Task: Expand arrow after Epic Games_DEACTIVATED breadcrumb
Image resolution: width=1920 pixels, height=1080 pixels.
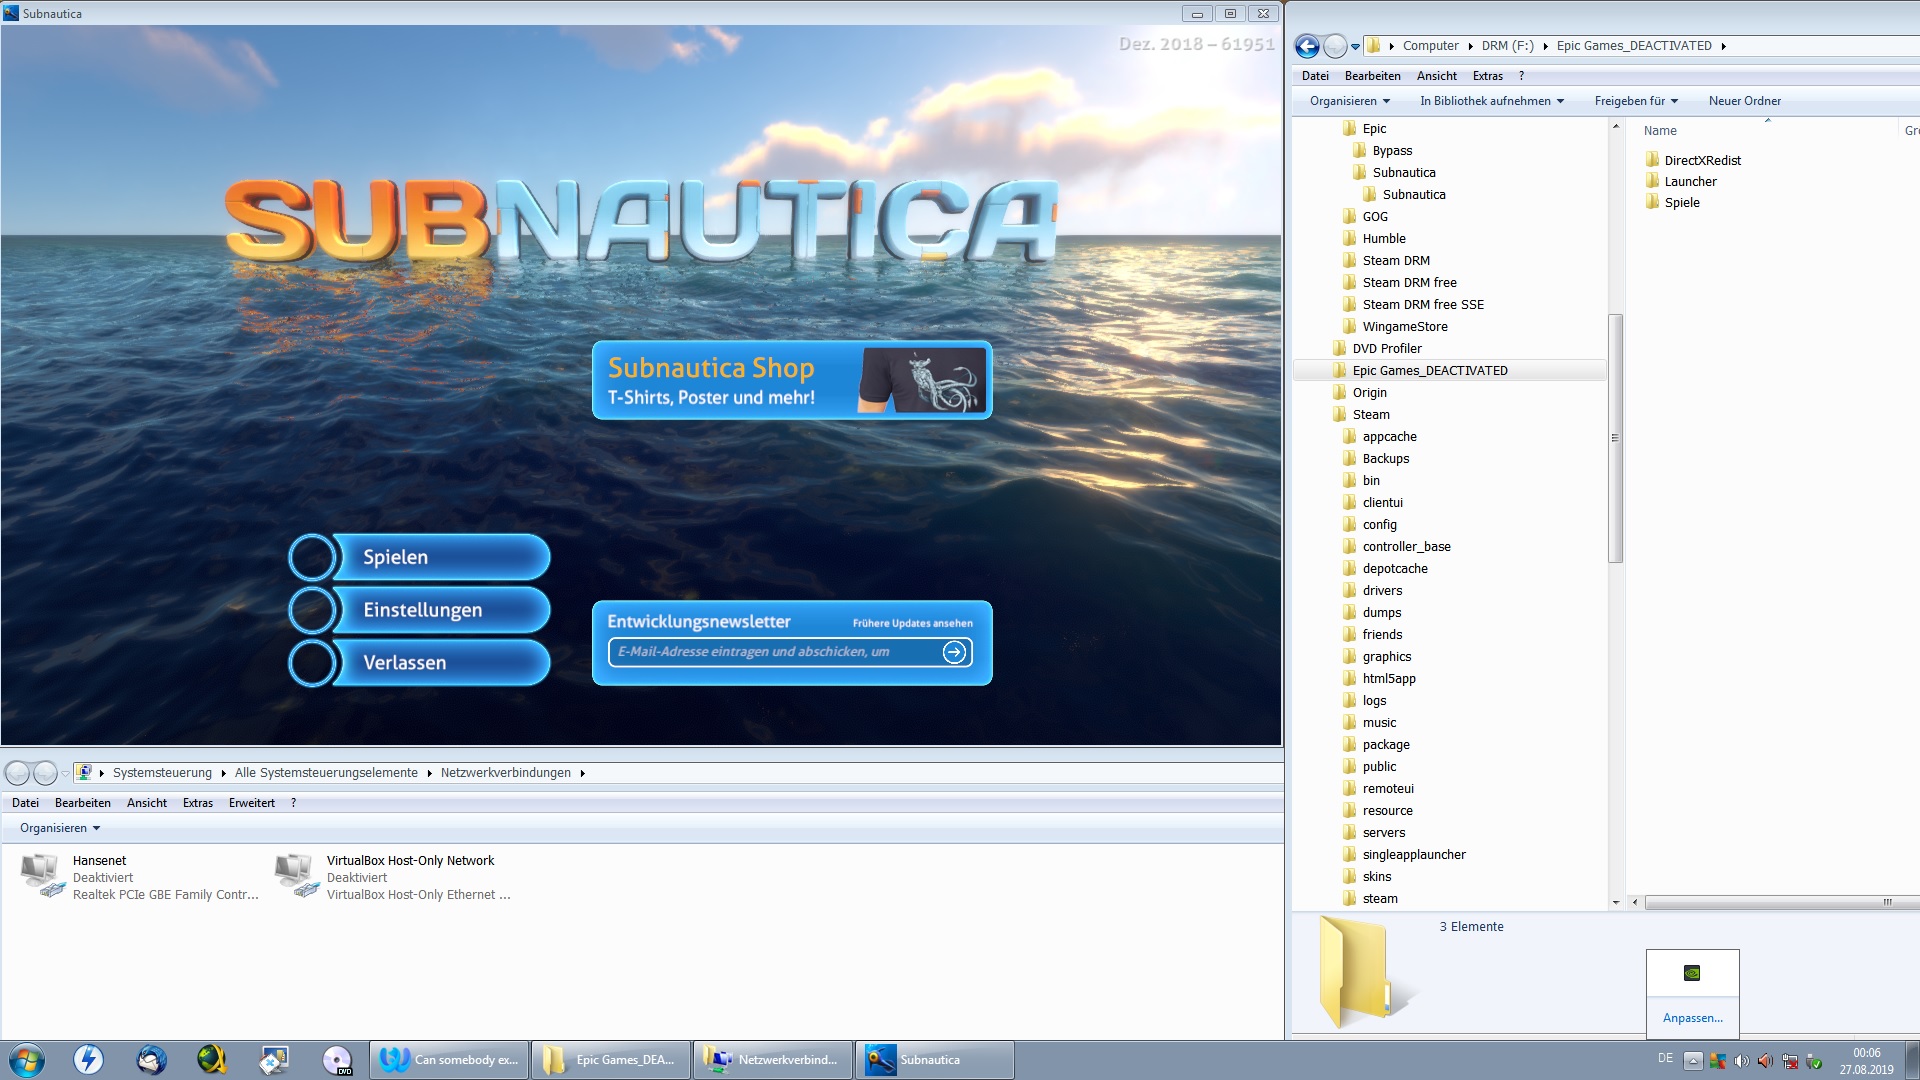Action: [x=1724, y=46]
